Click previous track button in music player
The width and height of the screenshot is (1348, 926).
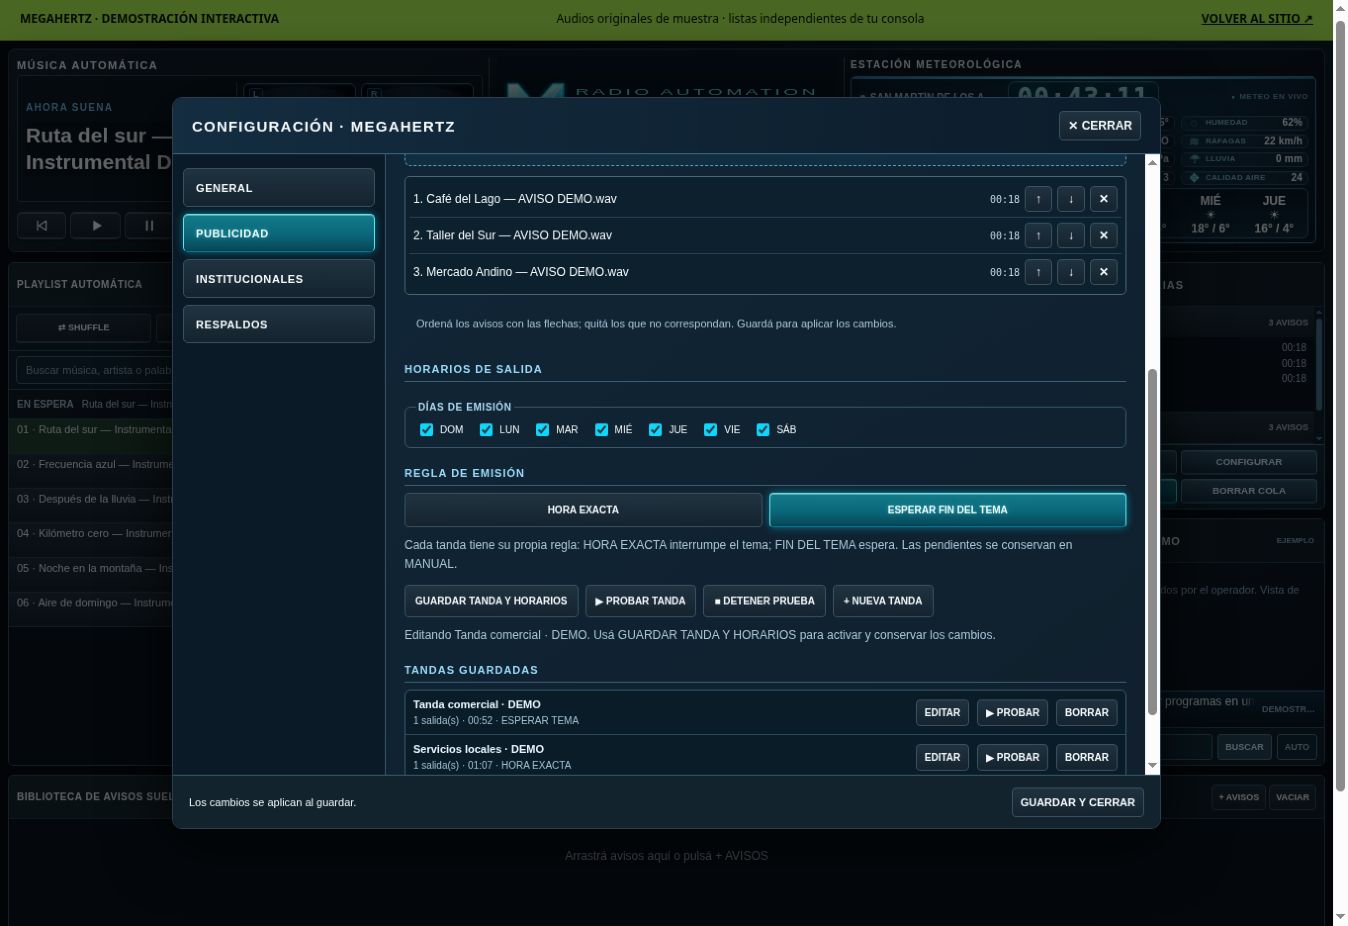point(42,226)
